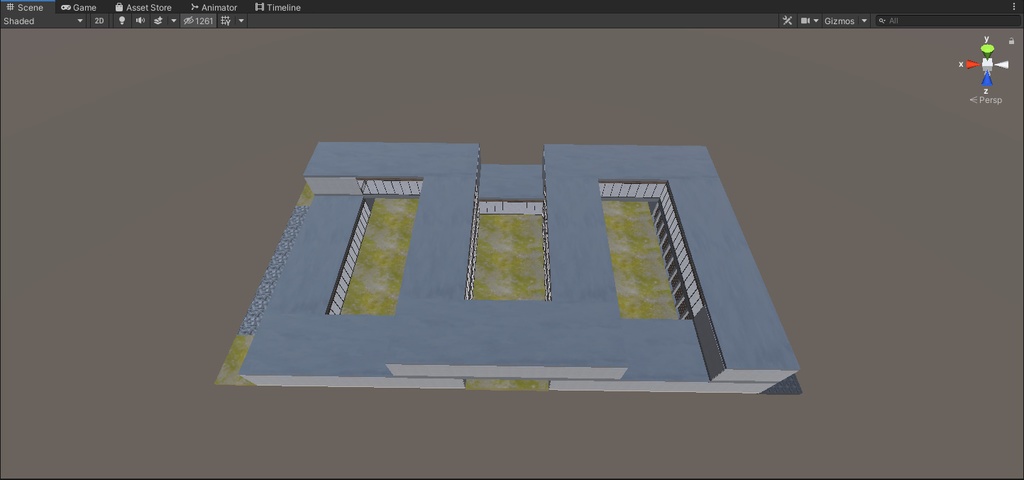Open the Gizmos dropdown arrow
The image size is (1024, 480).
click(x=864, y=21)
